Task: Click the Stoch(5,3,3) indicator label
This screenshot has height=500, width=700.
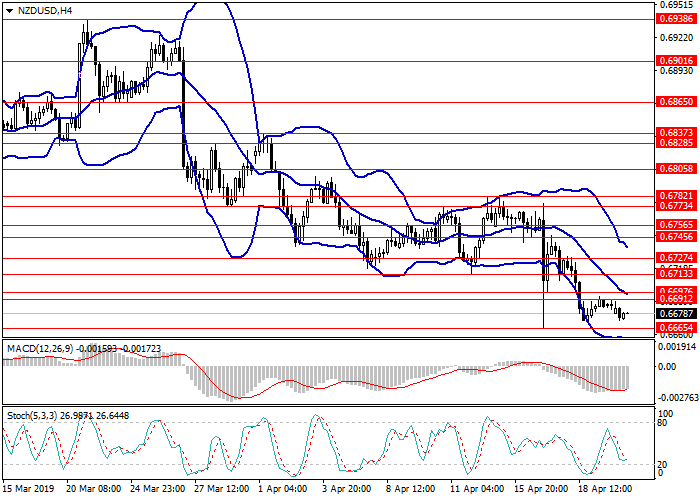Action: pos(32,412)
